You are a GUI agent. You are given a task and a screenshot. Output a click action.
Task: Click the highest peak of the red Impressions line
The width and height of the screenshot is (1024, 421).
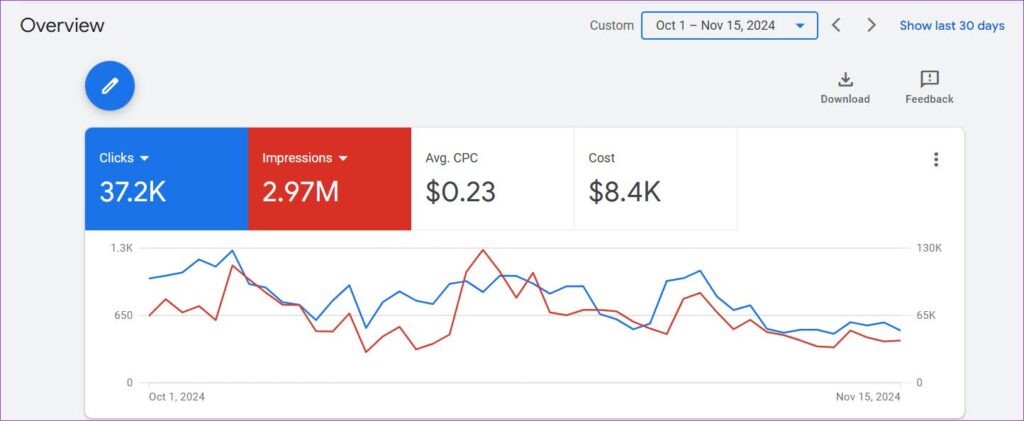point(483,250)
